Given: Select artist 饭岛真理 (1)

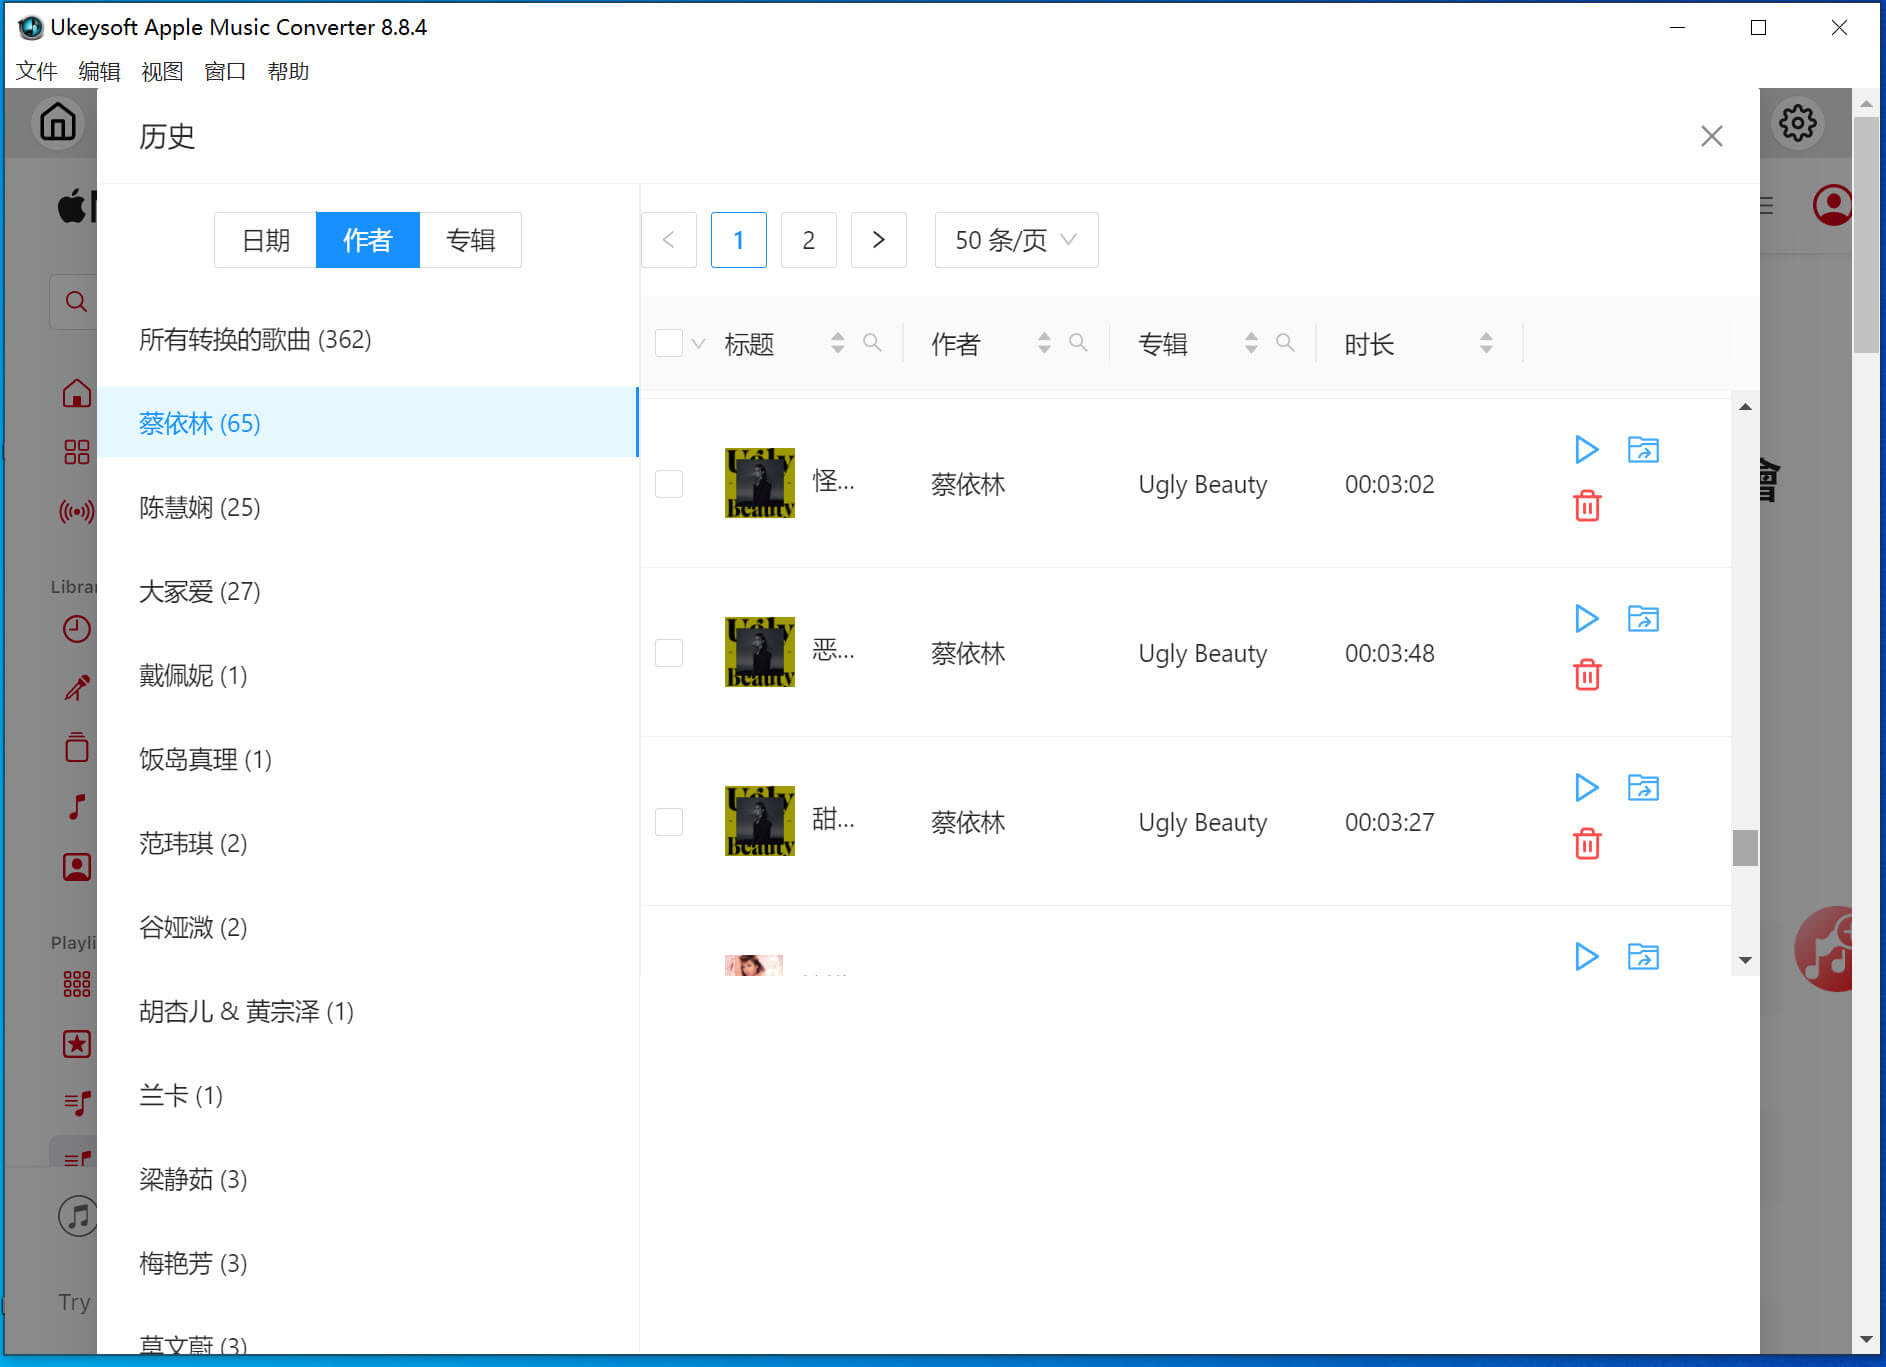Looking at the screenshot, I should coord(368,759).
